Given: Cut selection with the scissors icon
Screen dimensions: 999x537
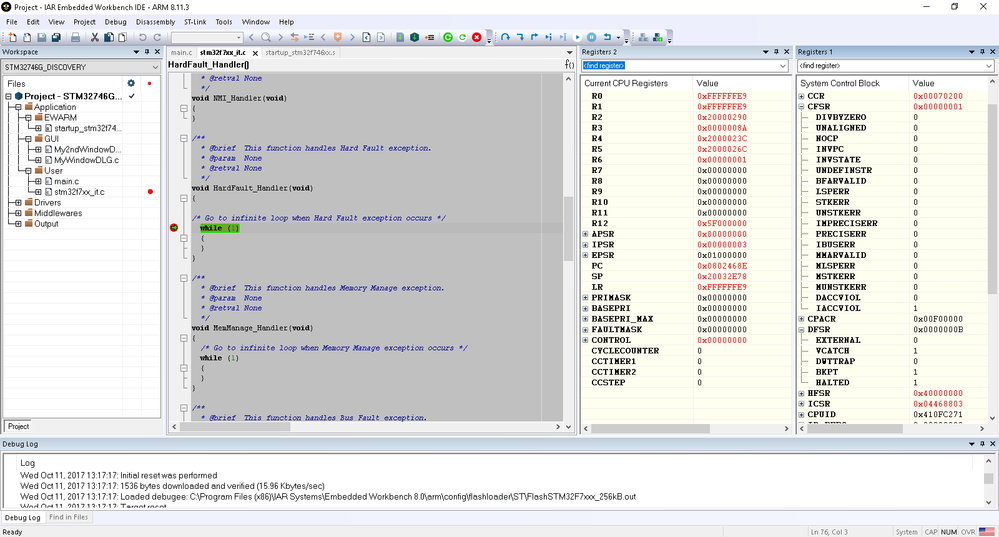Looking at the screenshot, I should coord(95,38).
